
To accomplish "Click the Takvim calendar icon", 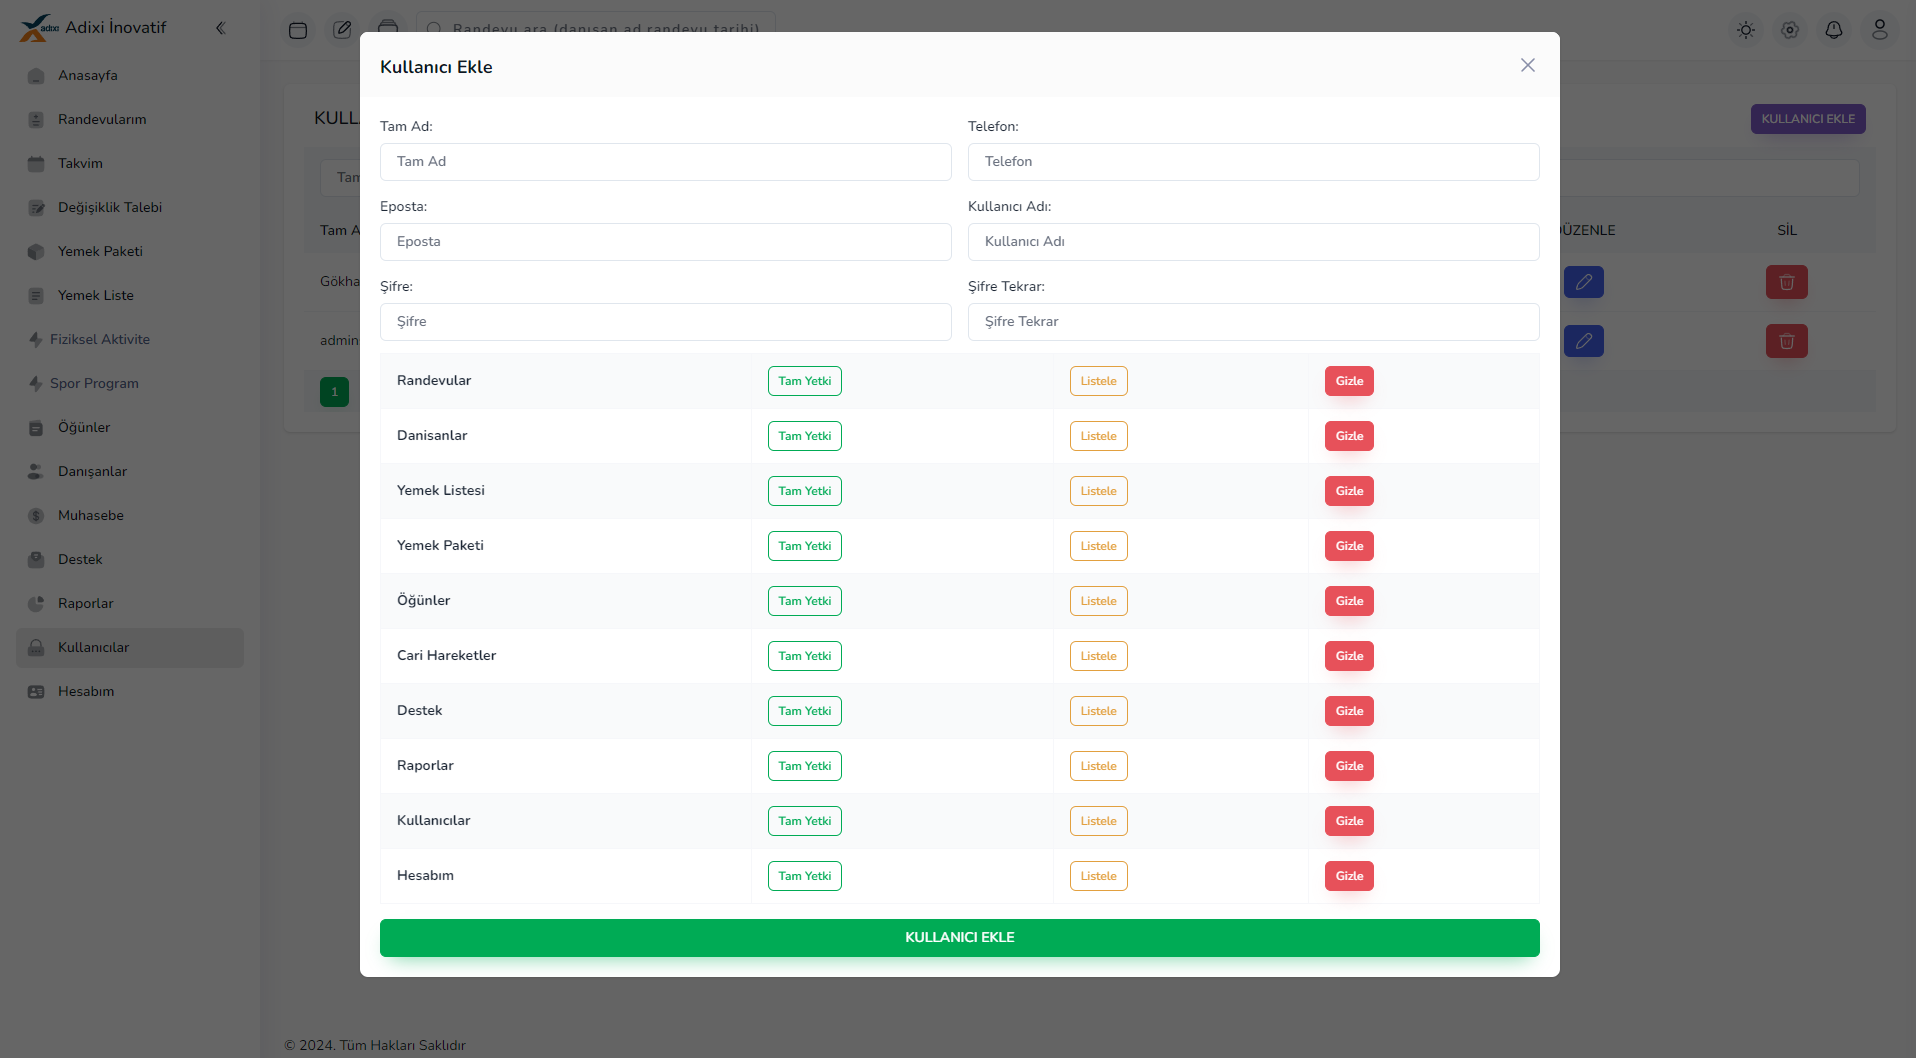I will coord(36,164).
